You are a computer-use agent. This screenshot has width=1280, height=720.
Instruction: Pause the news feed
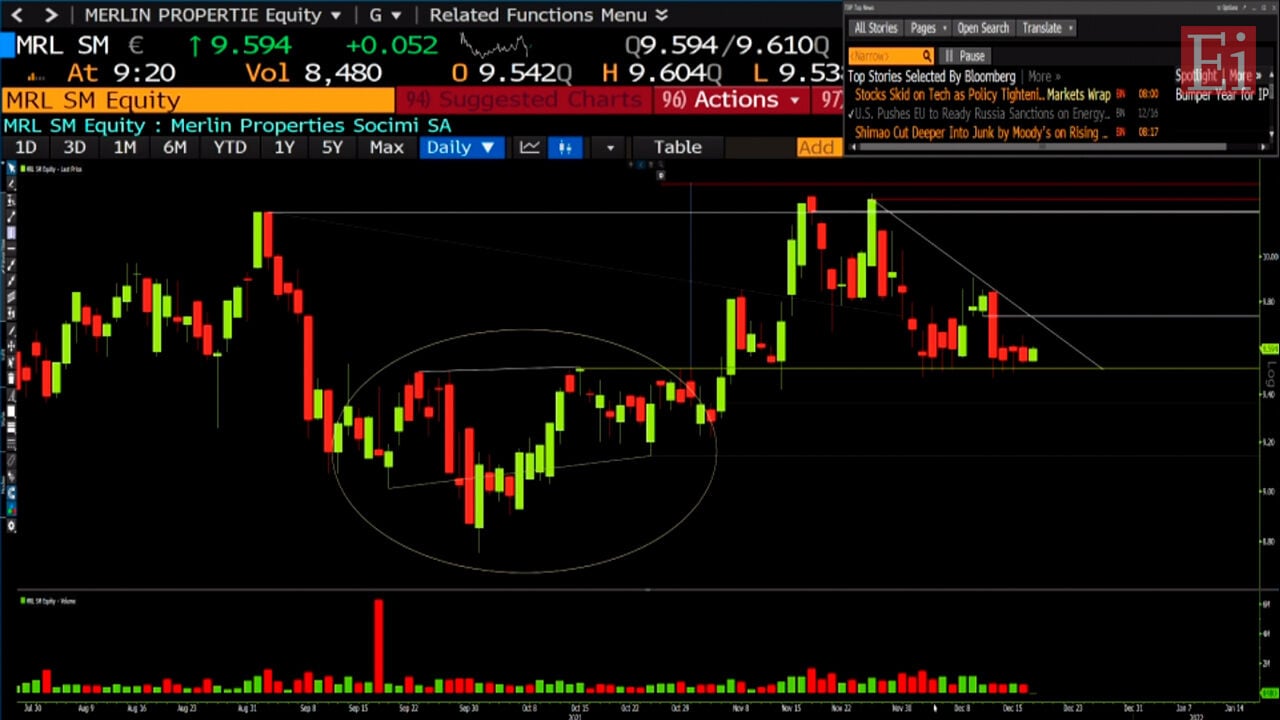pos(965,56)
